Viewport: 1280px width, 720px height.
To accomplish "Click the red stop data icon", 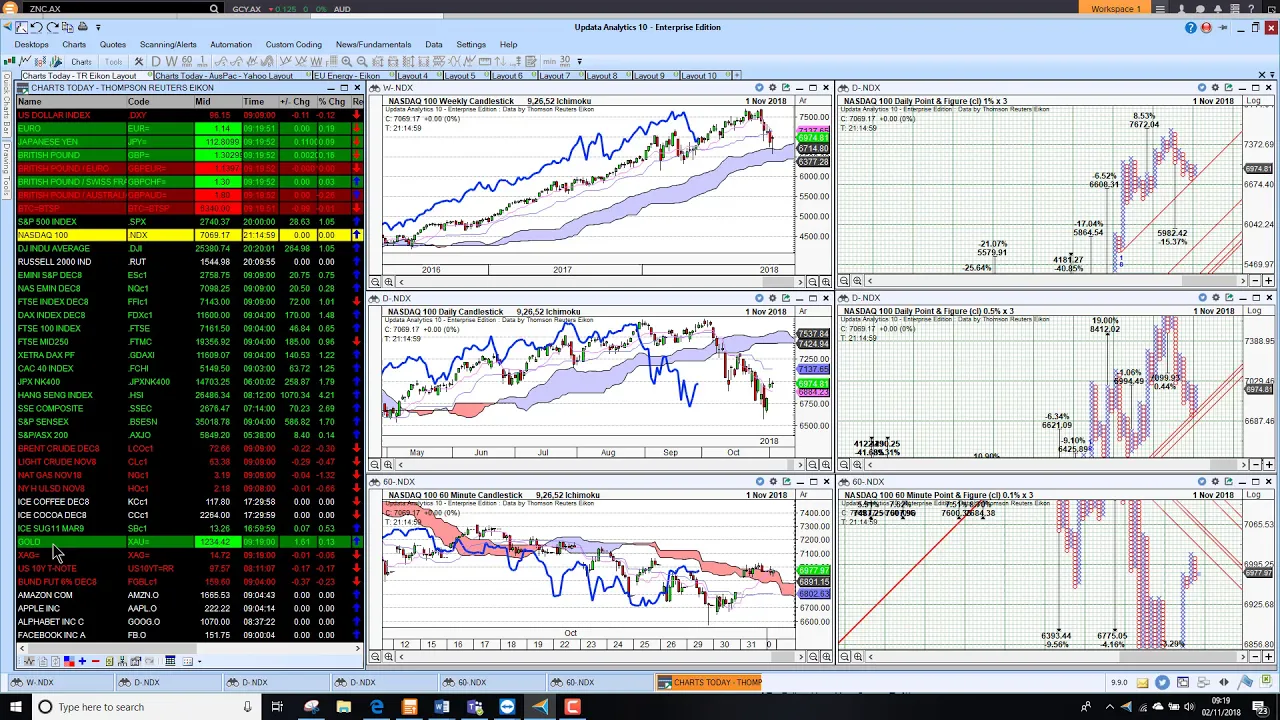I will pos(1206,27).
